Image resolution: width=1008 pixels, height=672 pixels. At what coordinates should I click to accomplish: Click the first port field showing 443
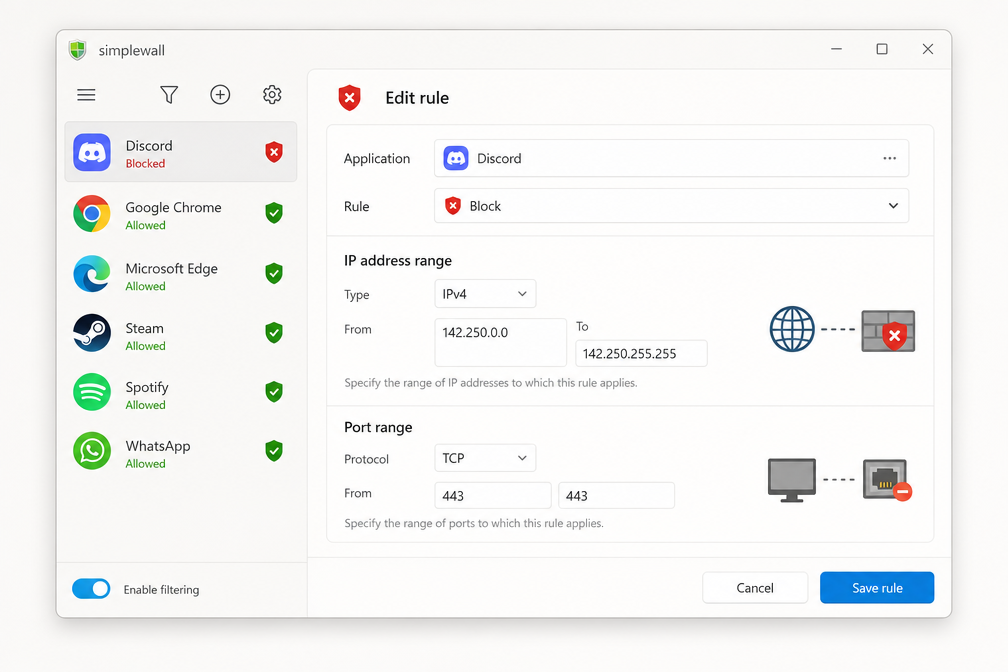[492, 496]
